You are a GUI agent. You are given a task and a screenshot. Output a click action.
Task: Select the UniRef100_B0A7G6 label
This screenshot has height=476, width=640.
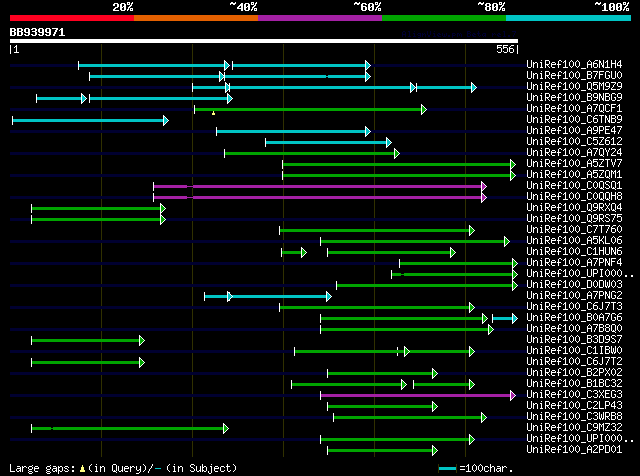click(574, 318)
